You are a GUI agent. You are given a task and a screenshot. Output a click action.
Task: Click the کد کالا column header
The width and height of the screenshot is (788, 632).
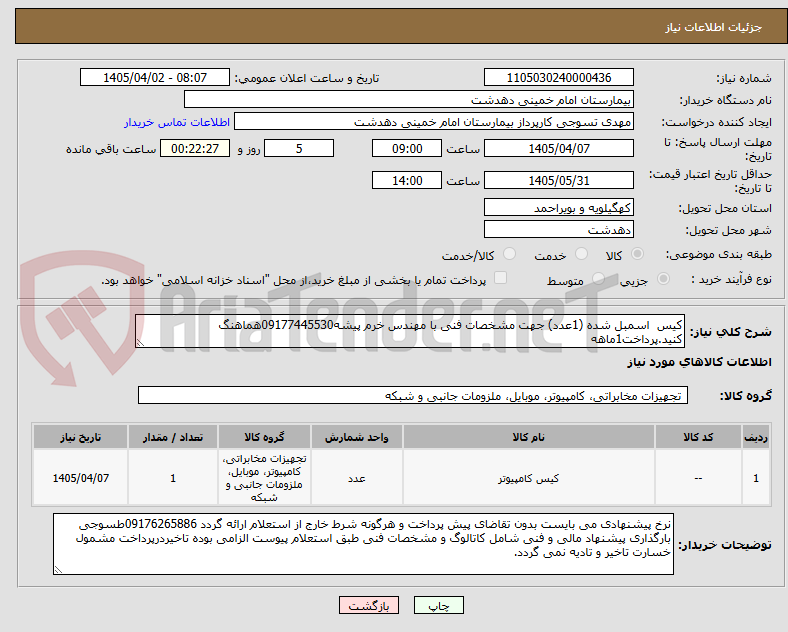(698, 437)
